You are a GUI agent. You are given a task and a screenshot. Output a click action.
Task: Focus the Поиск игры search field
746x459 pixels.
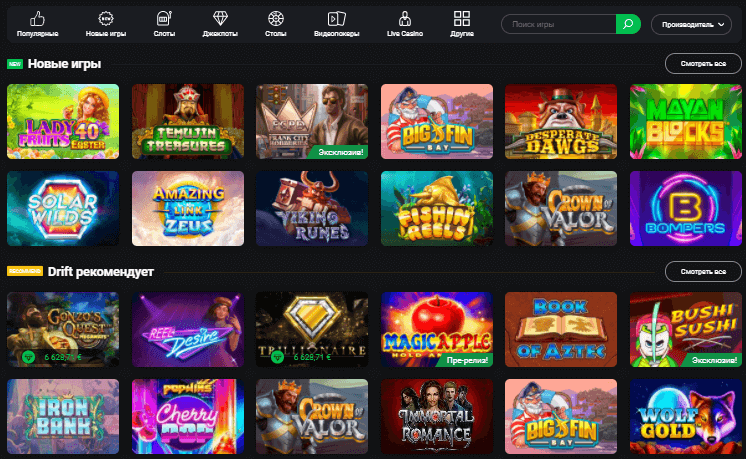tap(559, 24)
